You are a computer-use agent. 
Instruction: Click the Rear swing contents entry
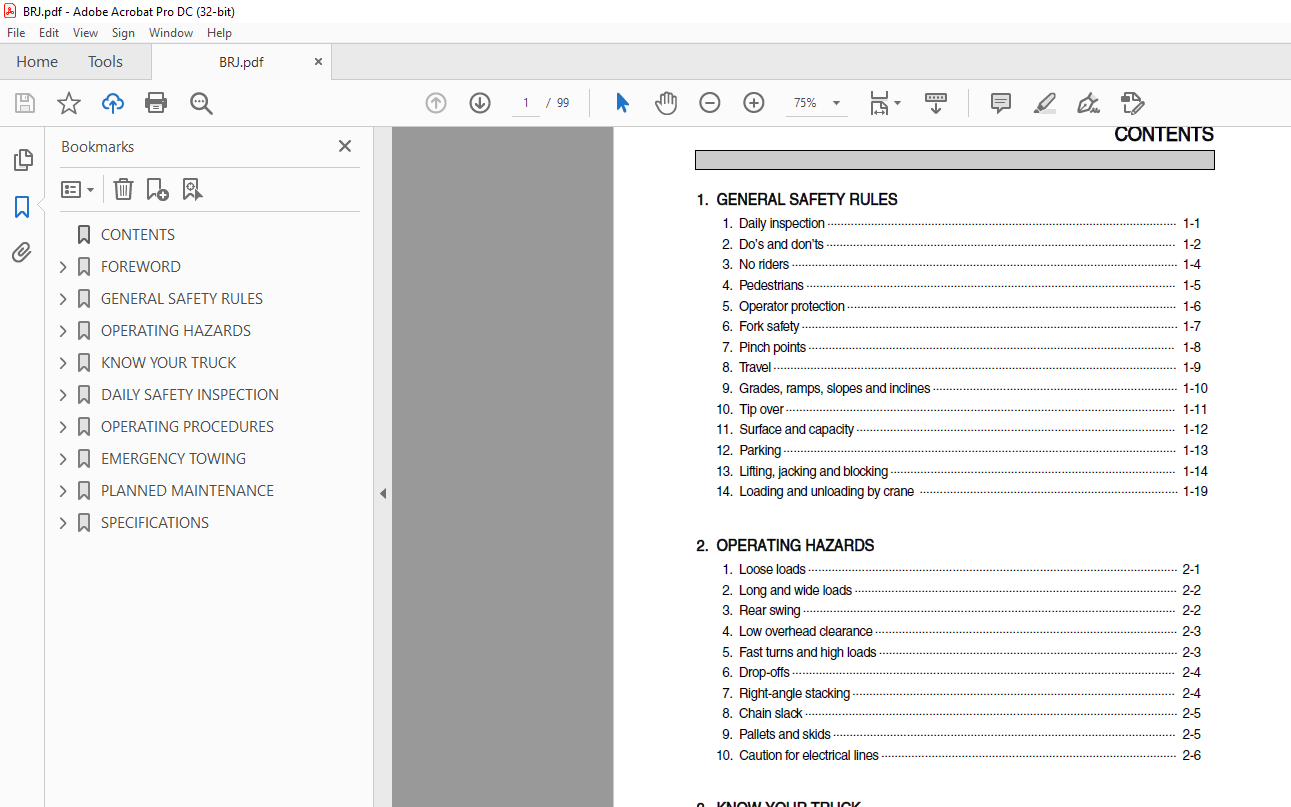pyautogui.click(x=962, y=611)
